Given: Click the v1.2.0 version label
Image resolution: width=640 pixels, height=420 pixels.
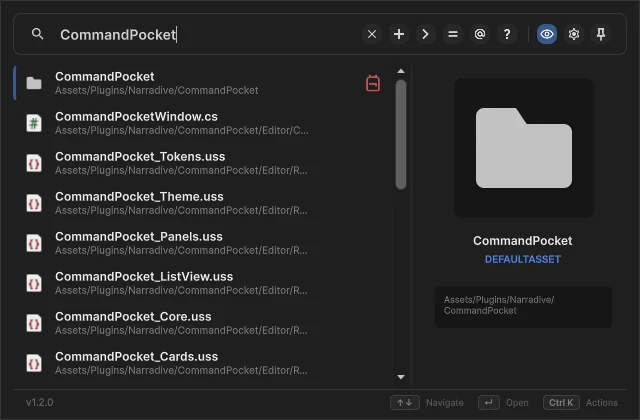Looking at the screenshot, I should 40,402.
